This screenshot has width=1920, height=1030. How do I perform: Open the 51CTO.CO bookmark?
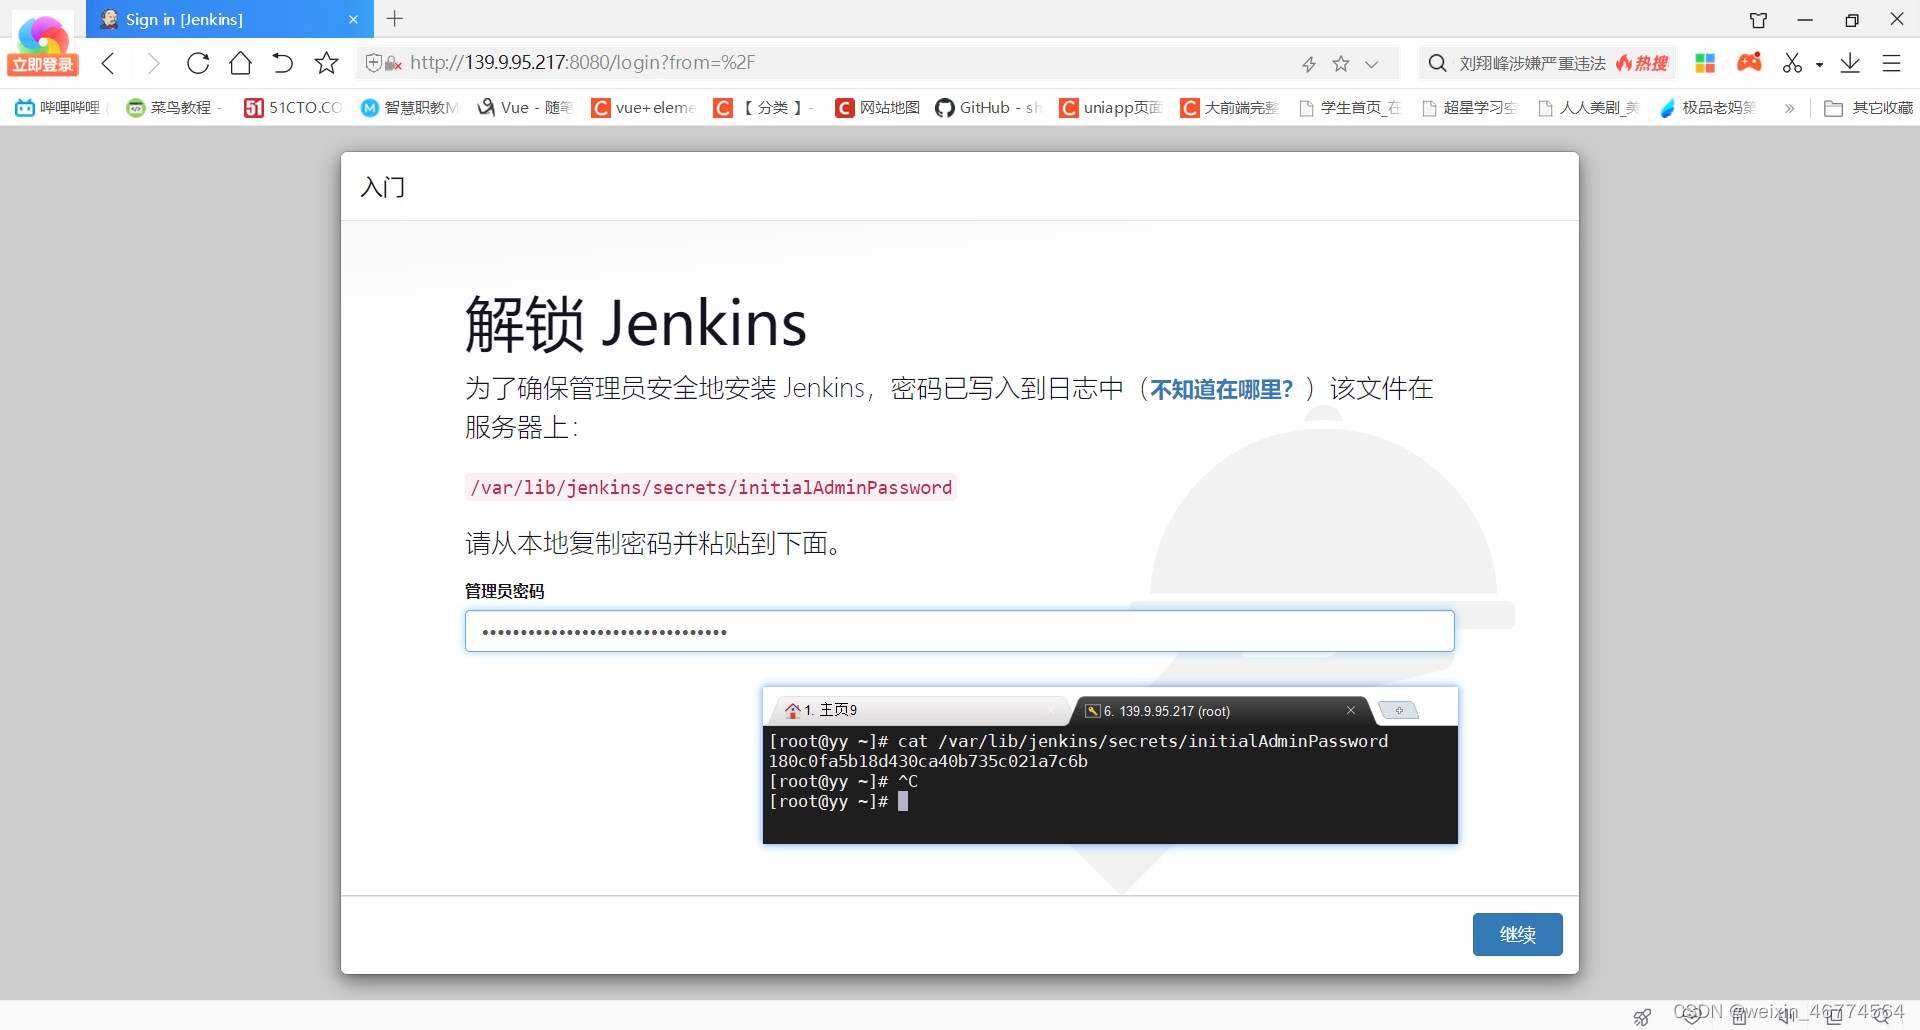pos(293,107)
